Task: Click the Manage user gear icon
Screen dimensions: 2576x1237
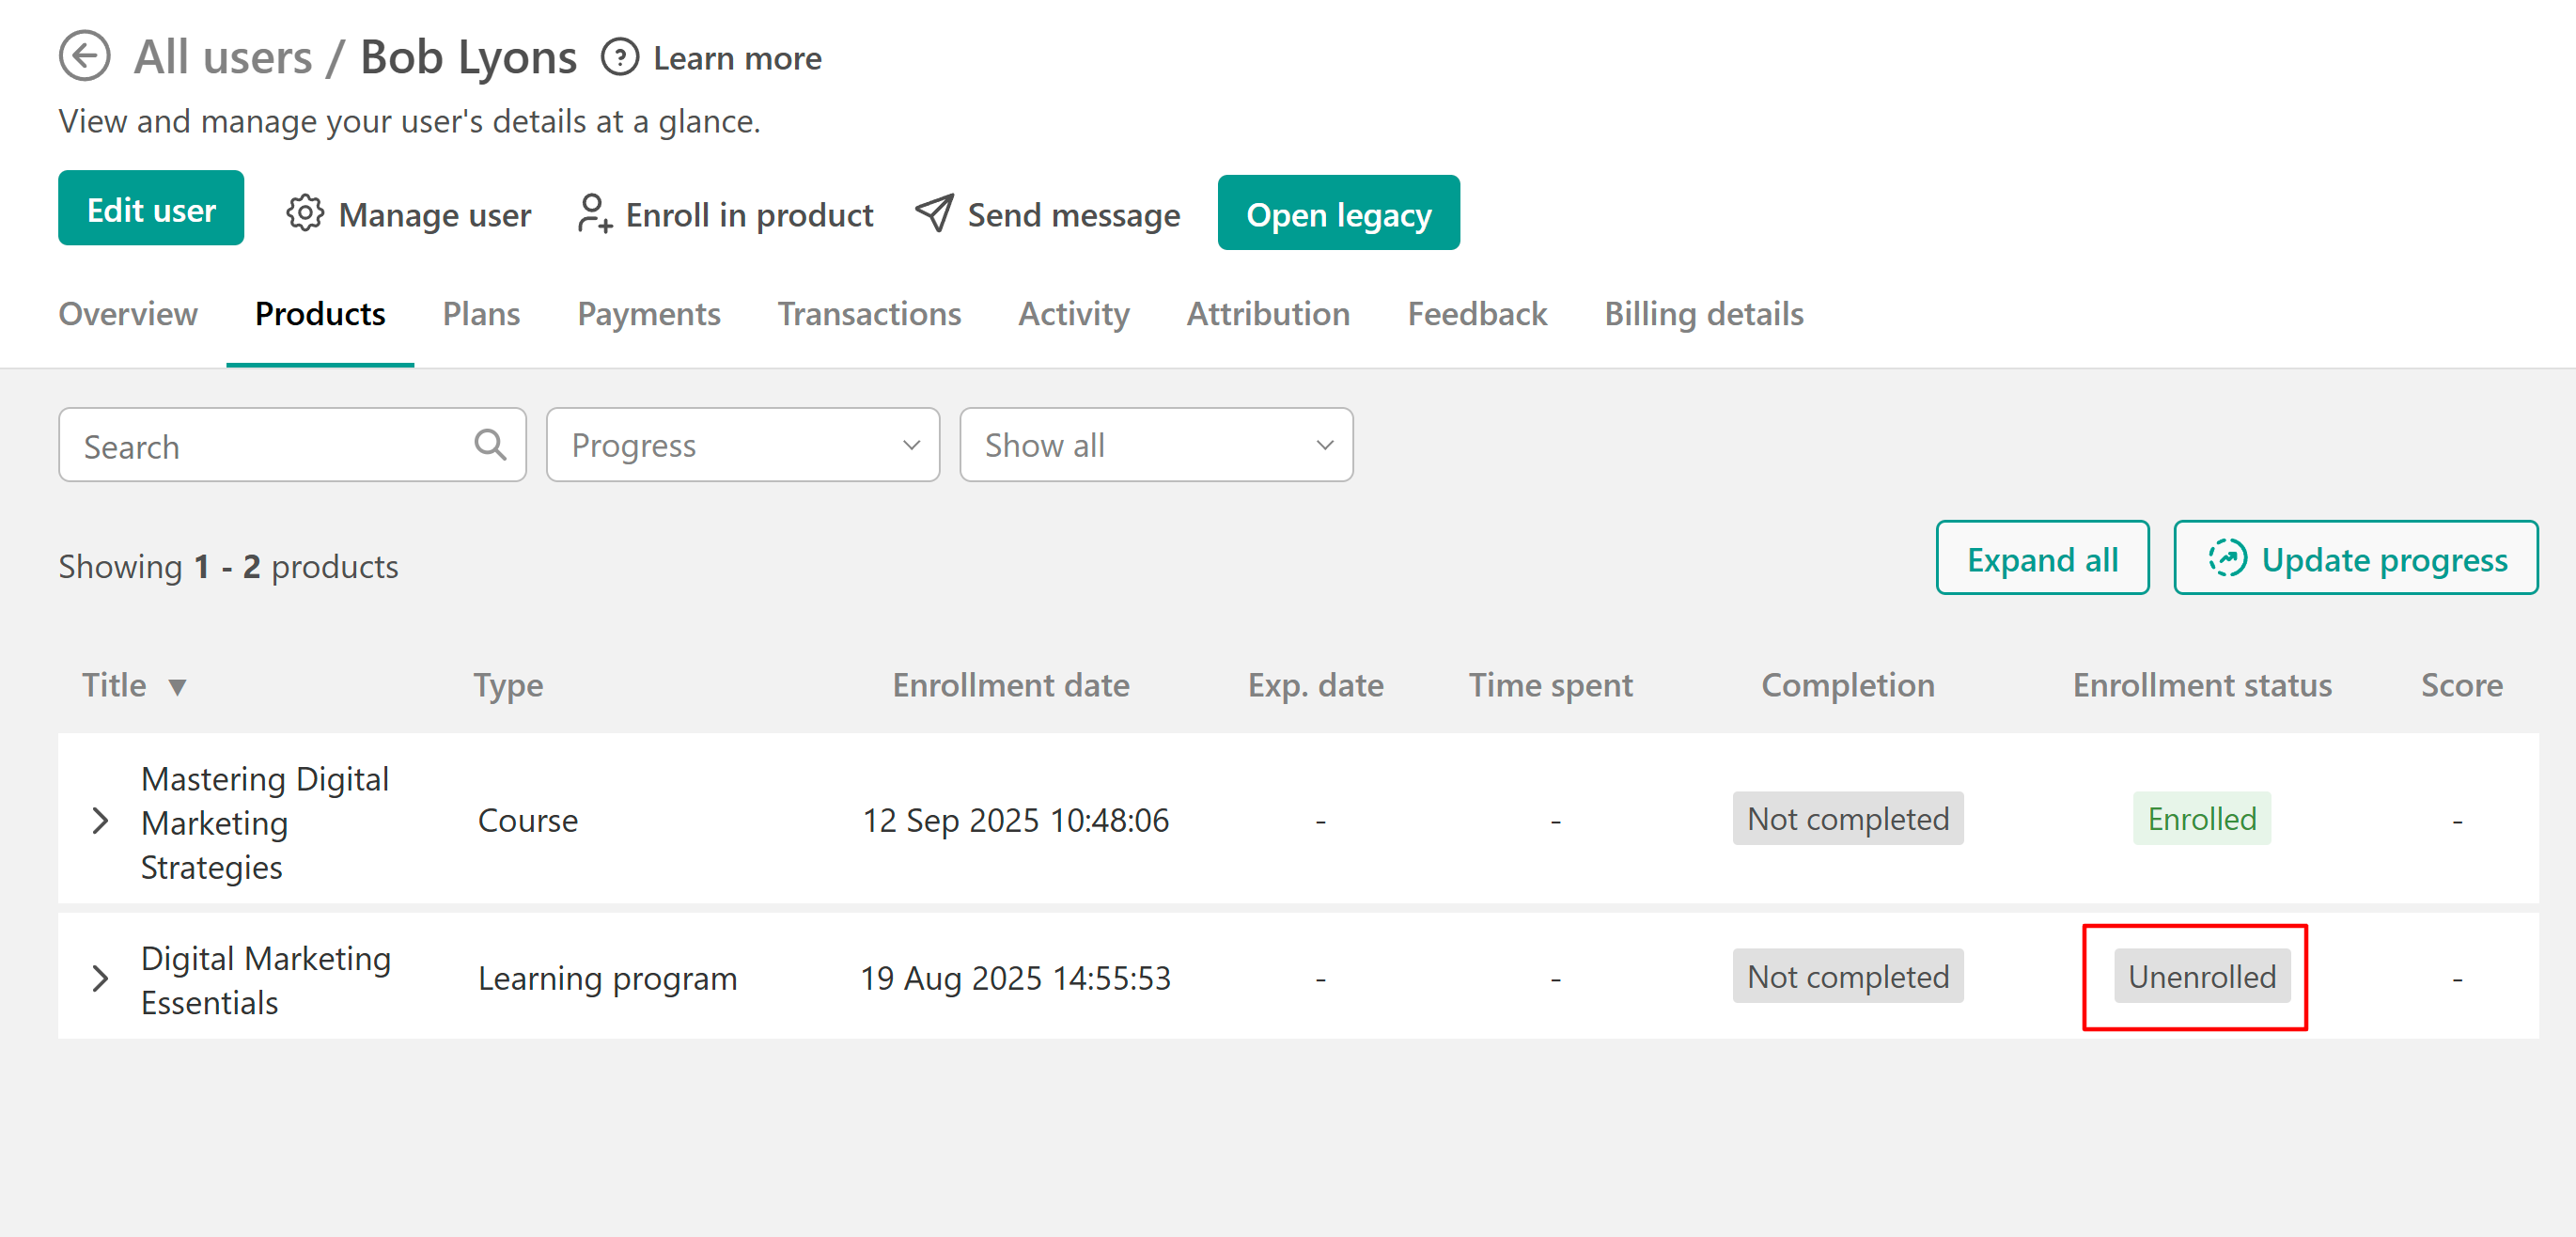Action: pos(305,213)
